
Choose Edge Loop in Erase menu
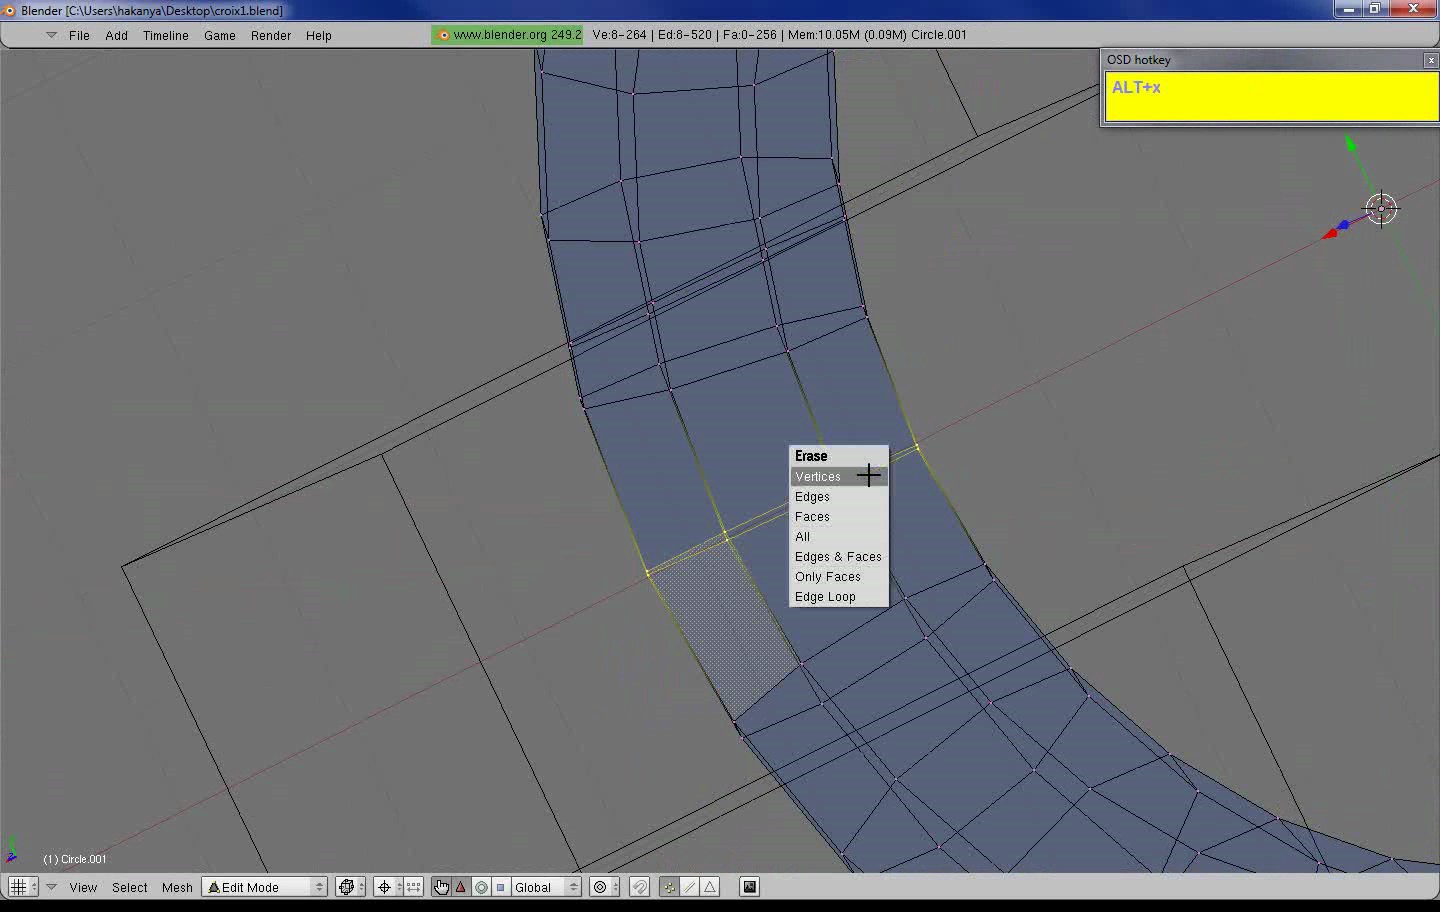[839, 597]
